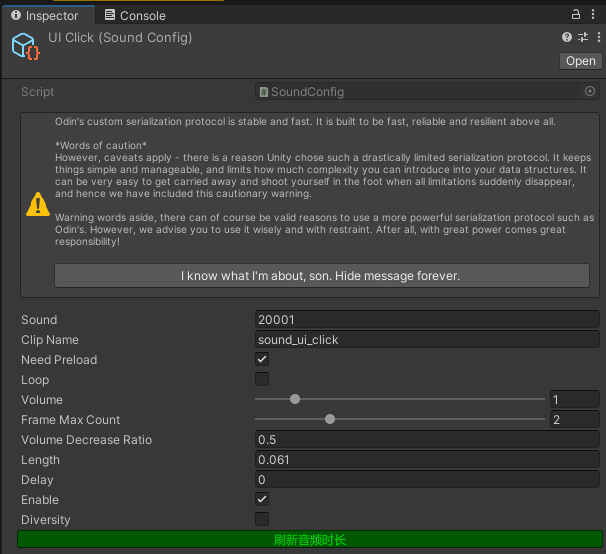Click the Clip Name label
This screenshot has width=606, height=554.
click(x=50, y=340)
